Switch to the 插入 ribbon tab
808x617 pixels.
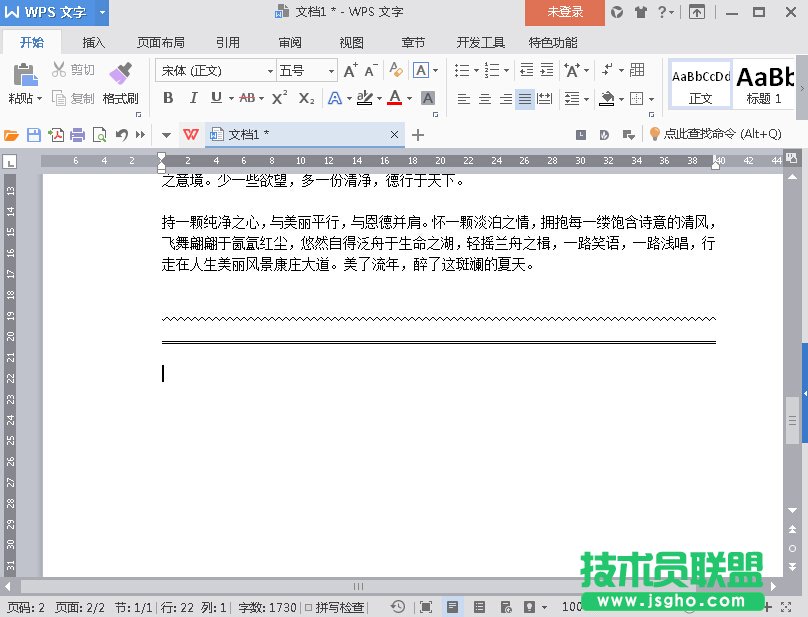pyautogui.click(x=94, y=43)
